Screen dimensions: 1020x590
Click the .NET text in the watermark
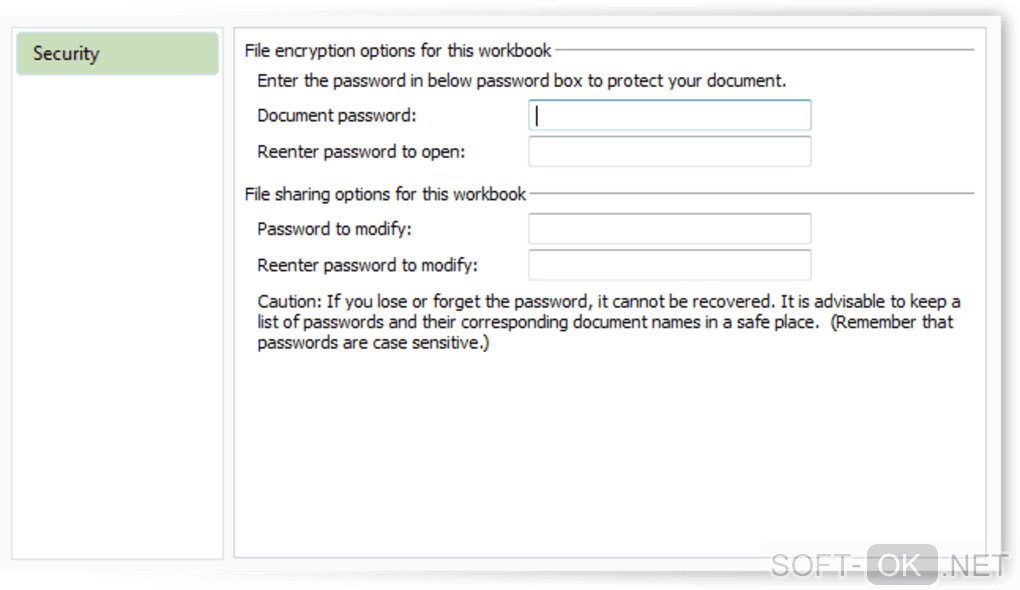974,566
